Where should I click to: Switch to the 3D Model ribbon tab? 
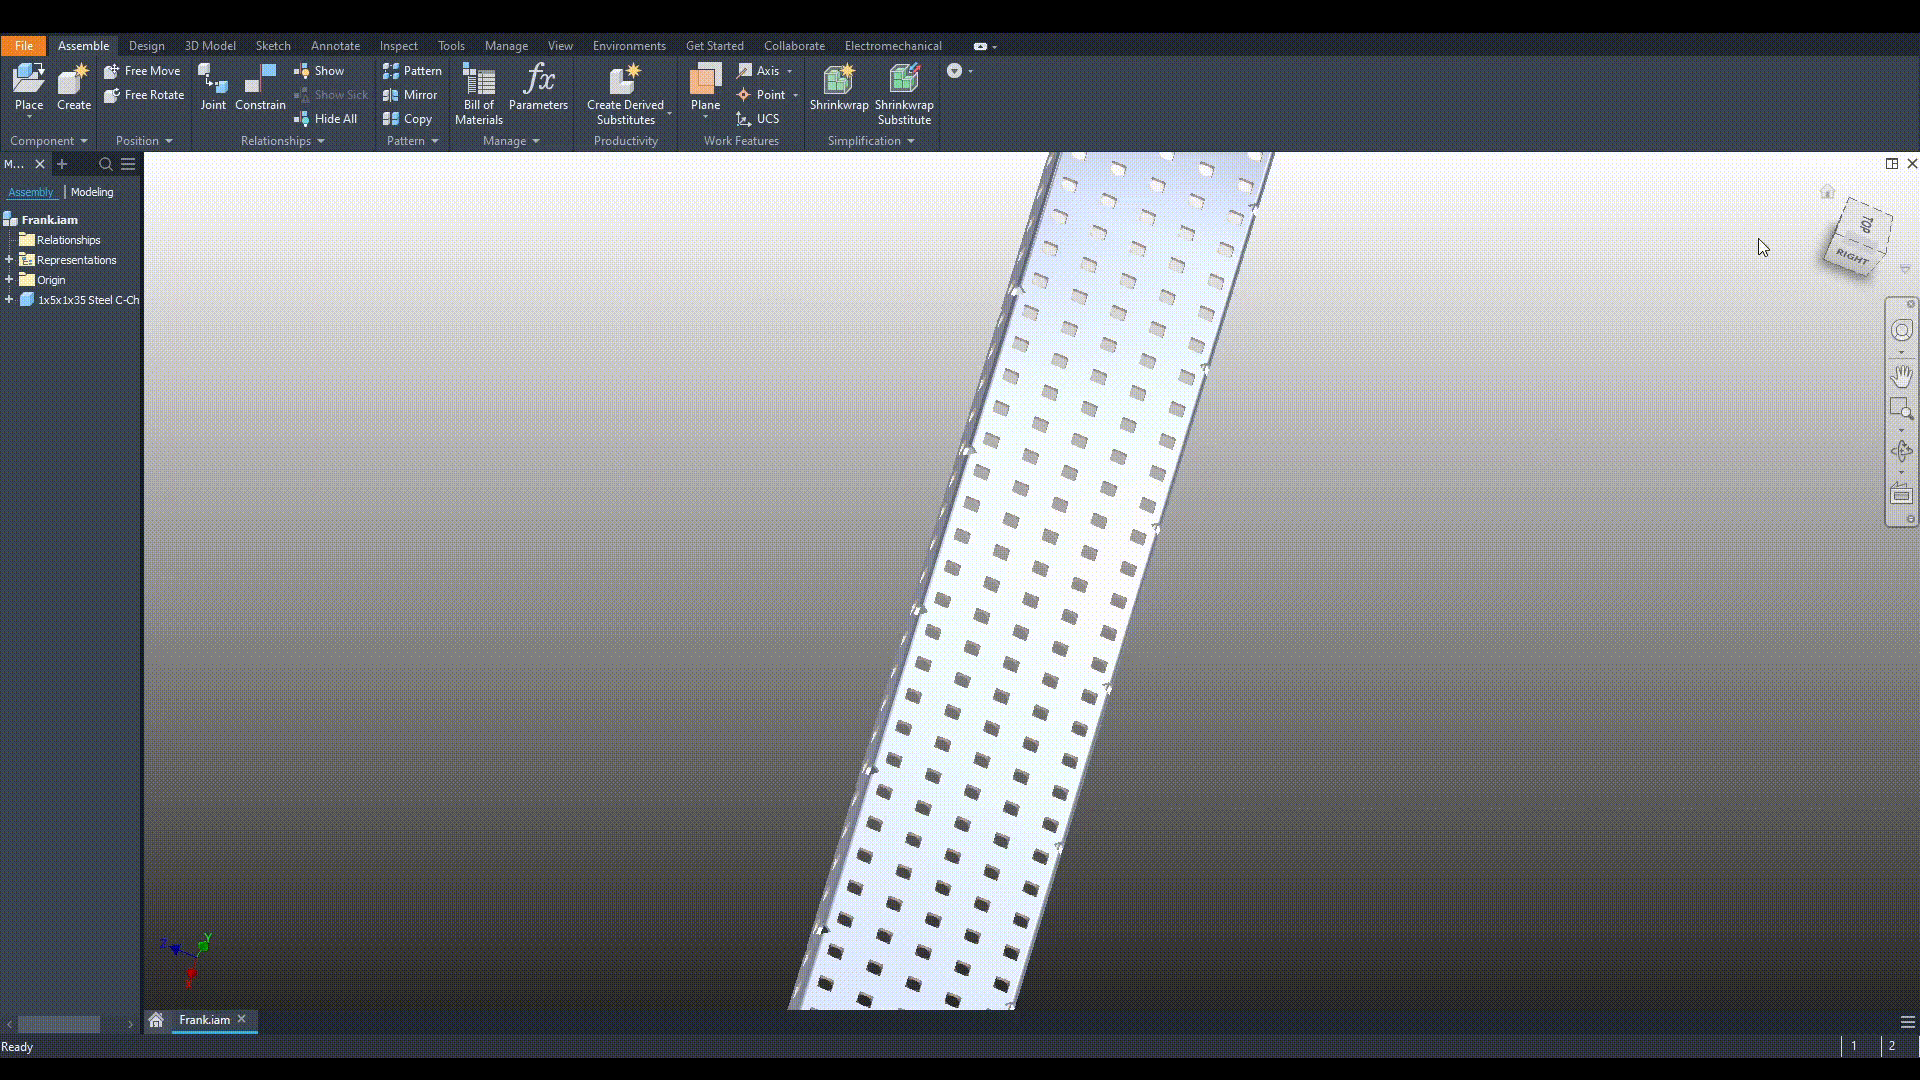click(210, 46)
